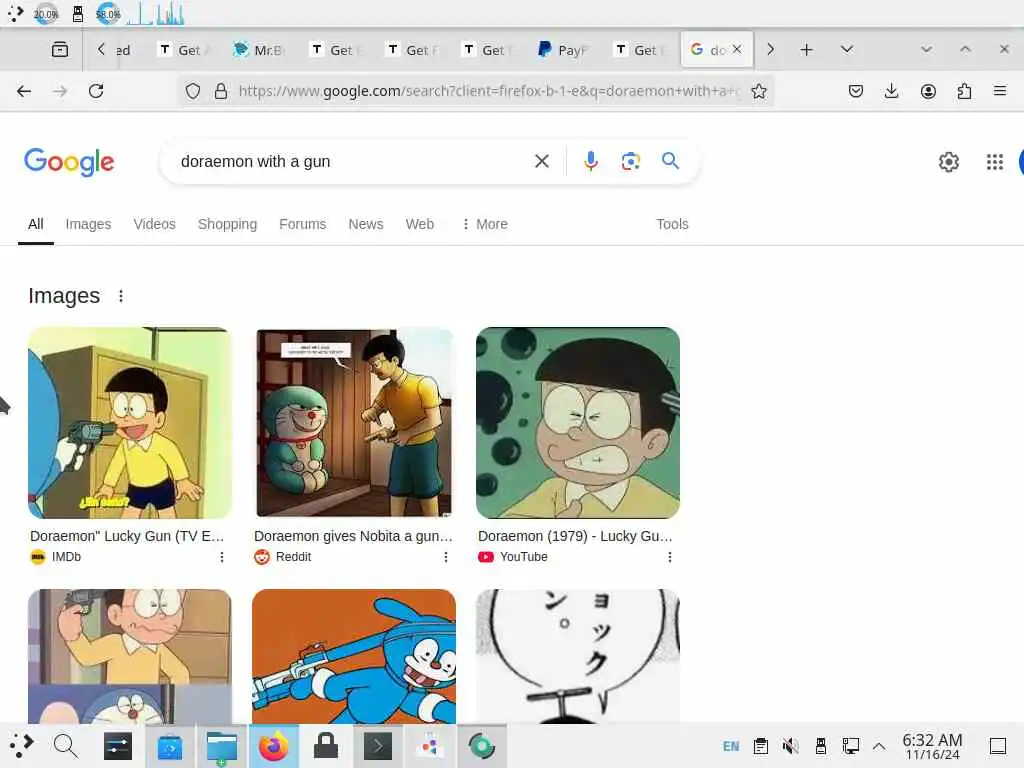
Task: Expand the More search filters menu
Action: [485, 224]
